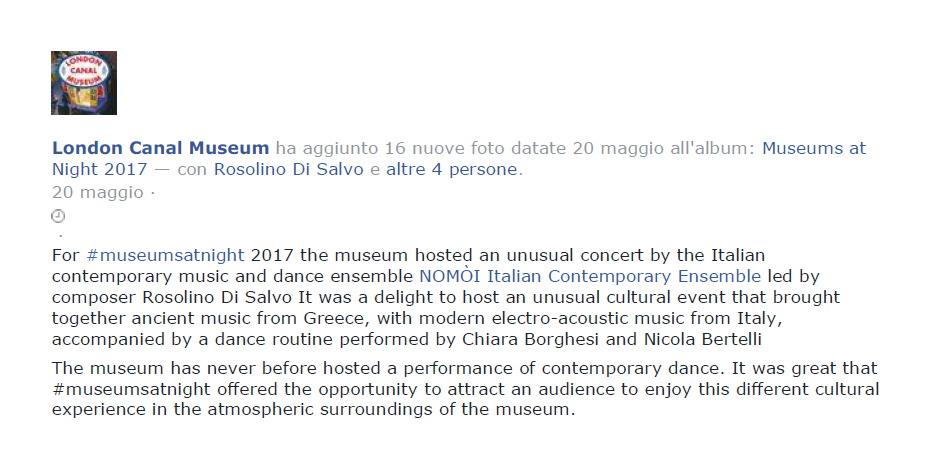The width and height of the screenshot is (939, 476).
Task: Open NOMÒI Italian Contemporary Ensemble page link
Action: [590, 277]
